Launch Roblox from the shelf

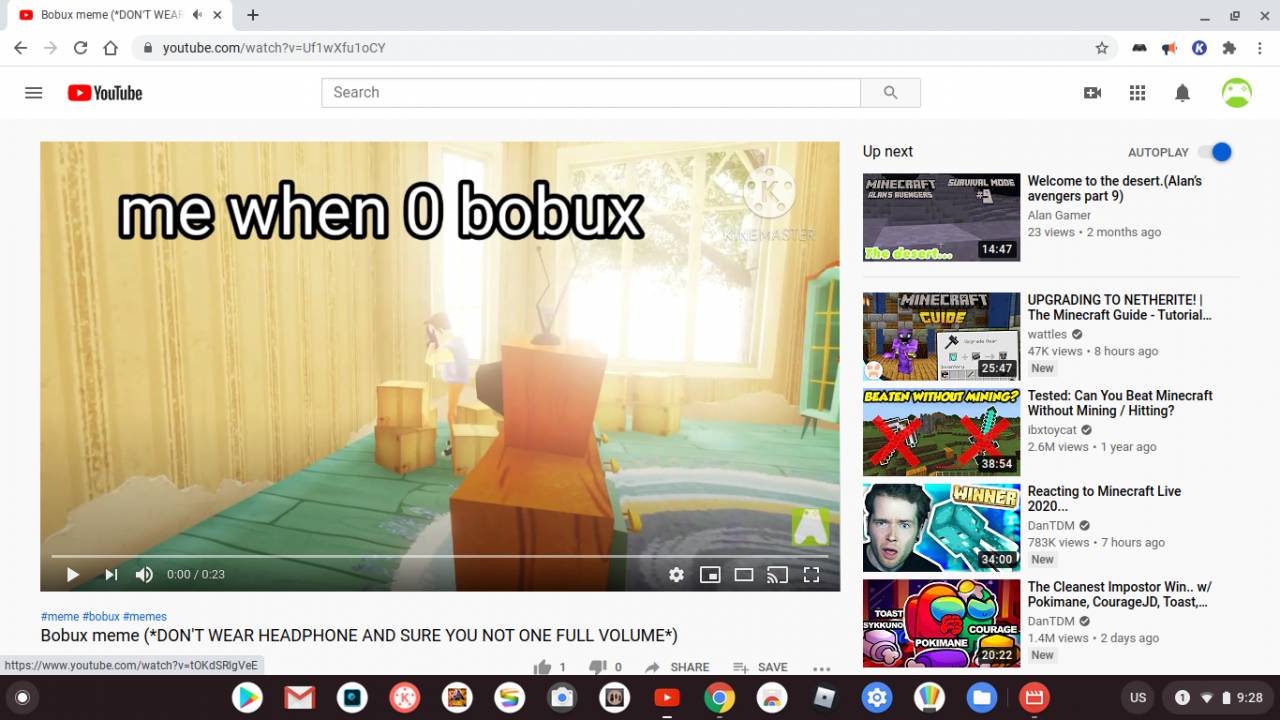pos(823,697)
